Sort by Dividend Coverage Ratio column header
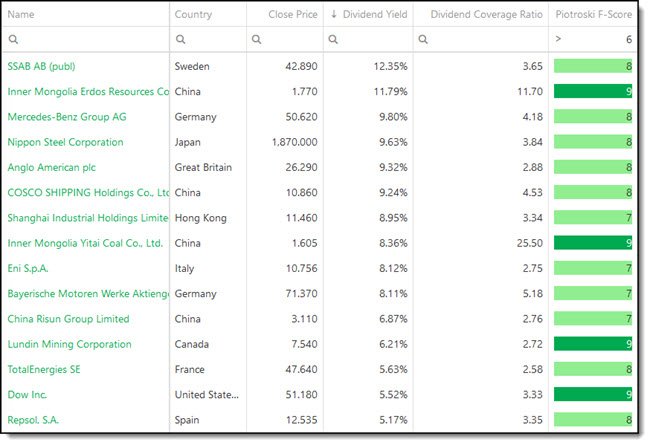This screenshot has width=650, height=445. [486, 15]
